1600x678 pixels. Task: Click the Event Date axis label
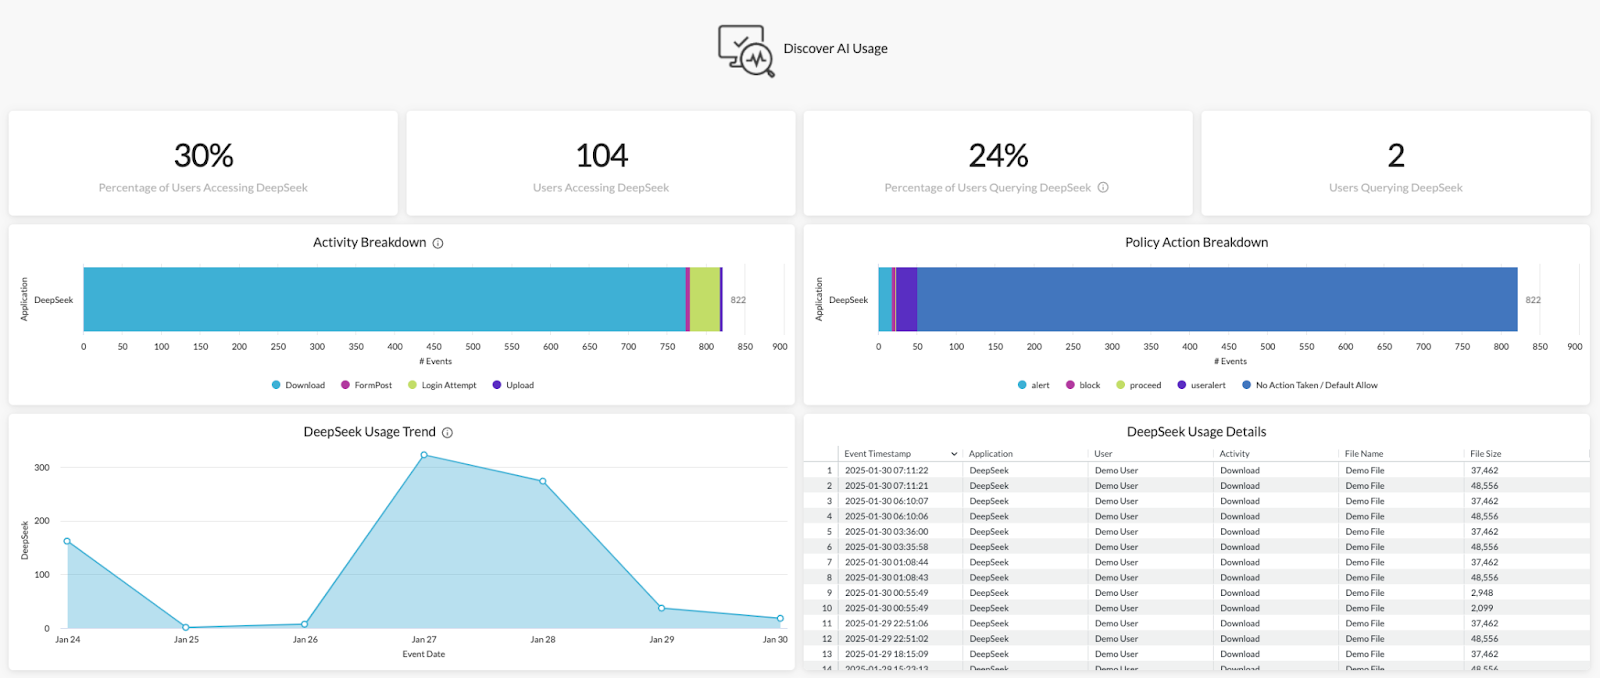pyautogui.click(x=424, y=654)
